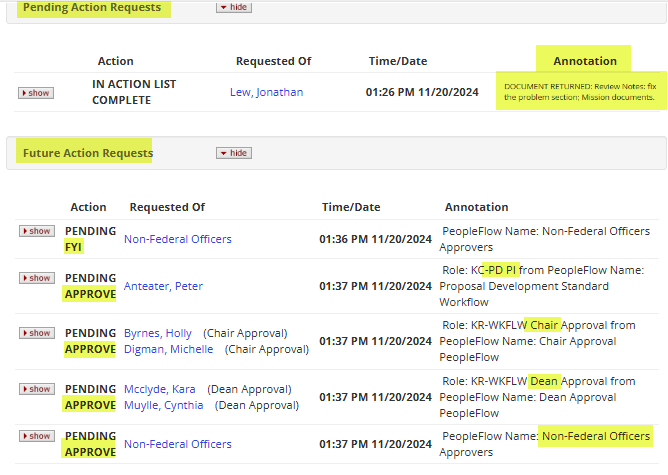Open Byrnes, Holly profile link

(157, 333)
